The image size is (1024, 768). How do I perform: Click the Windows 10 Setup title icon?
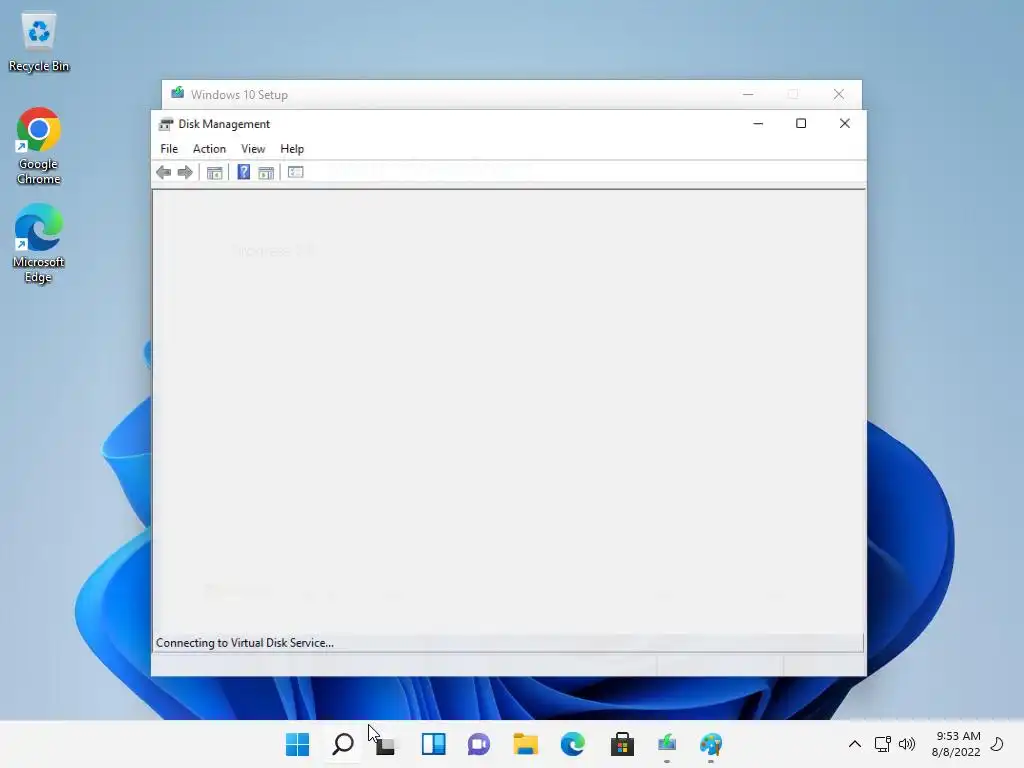coord(178,93)
